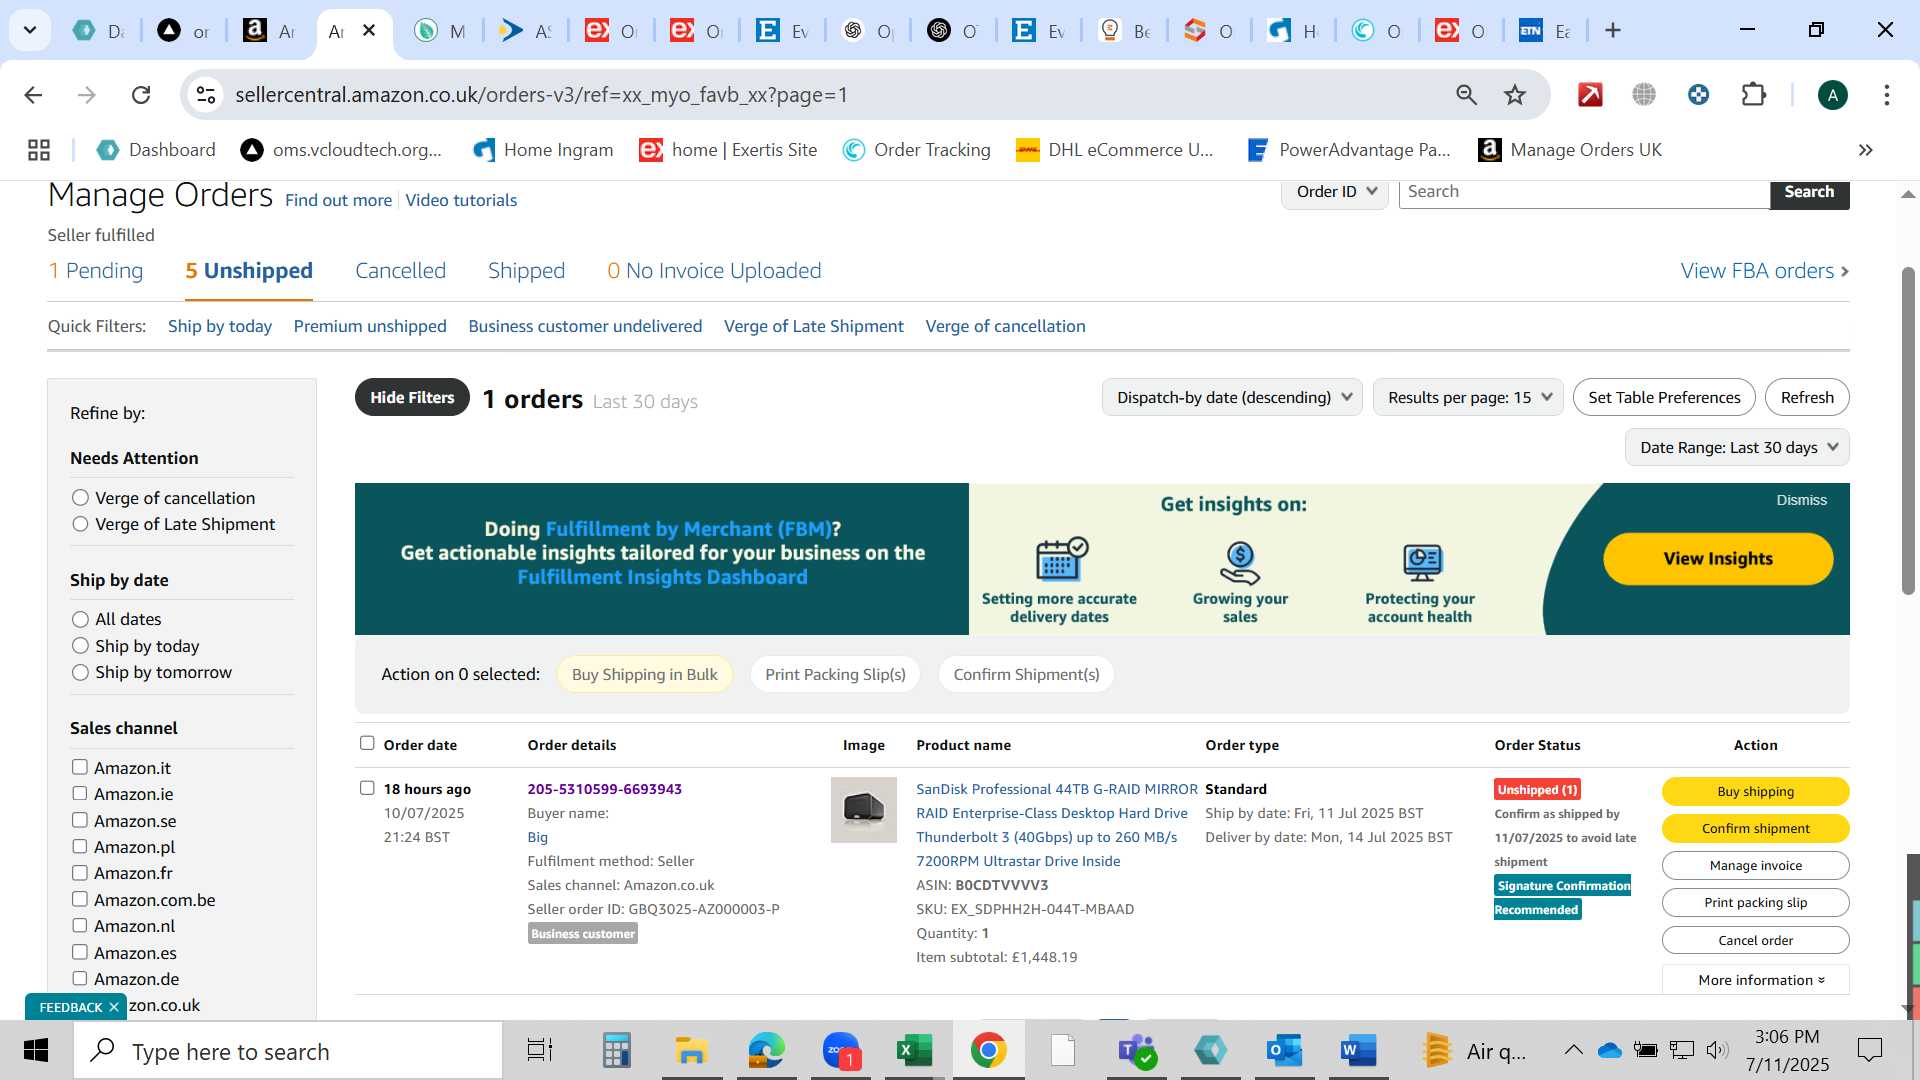Bookmark page with the star icon

click(x=1515, y=95)
